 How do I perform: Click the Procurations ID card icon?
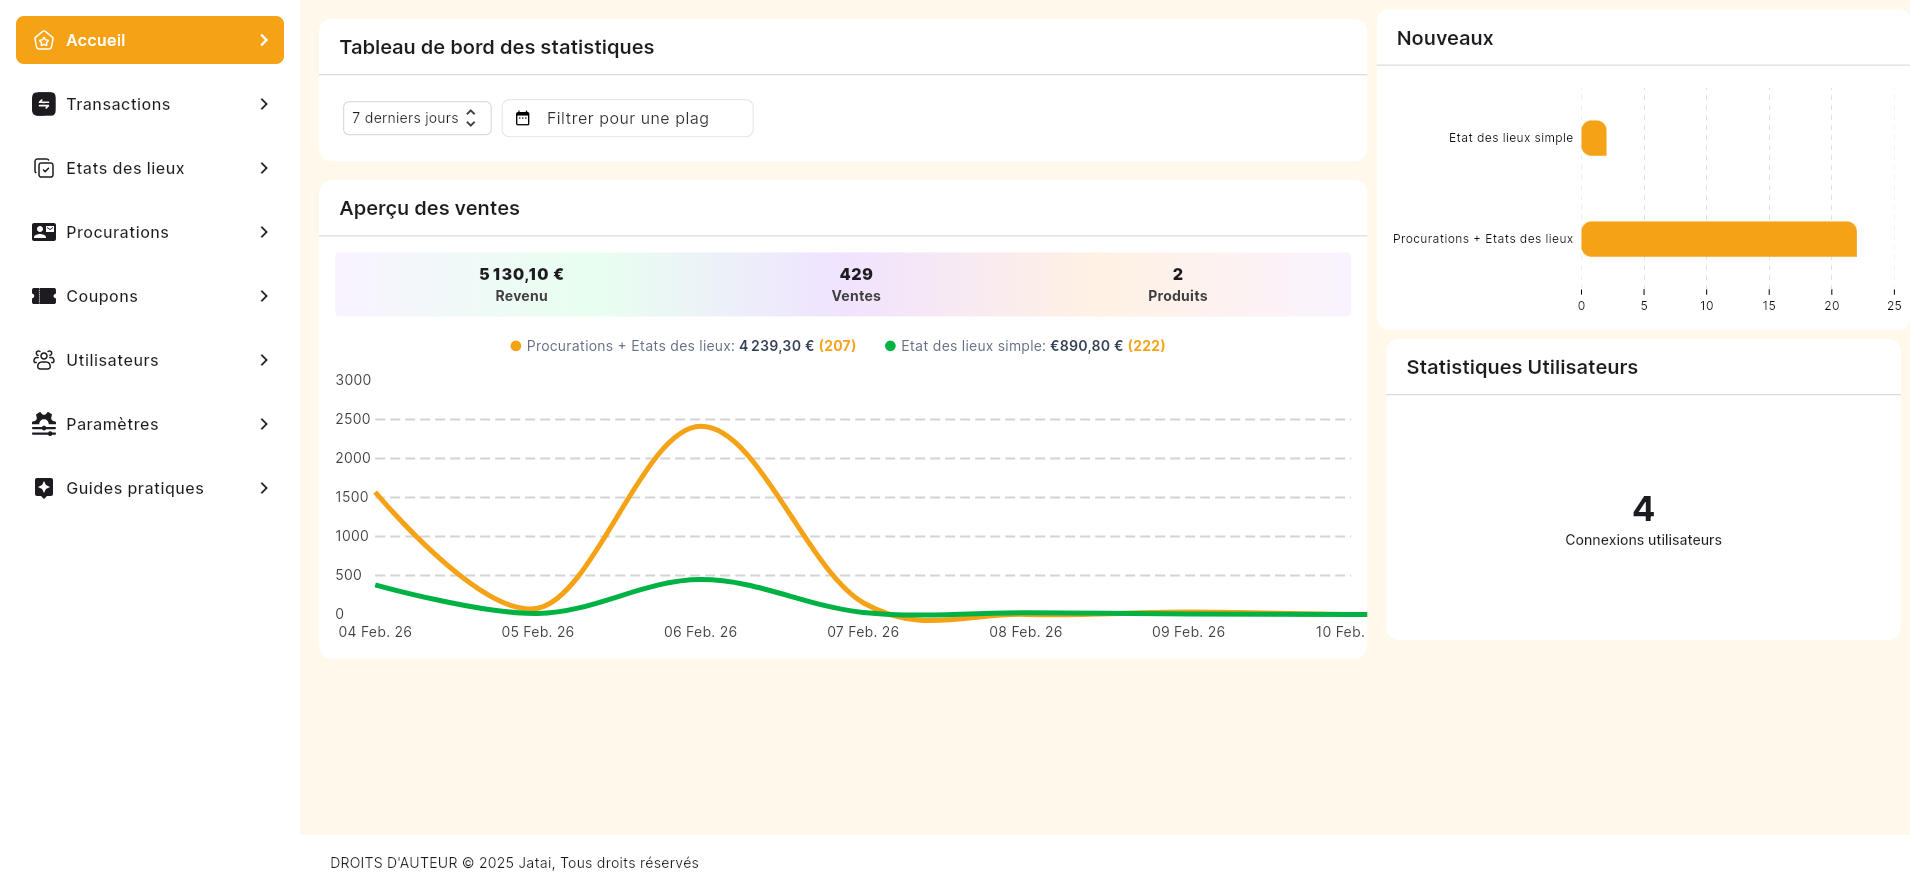[x=44, y=232]
